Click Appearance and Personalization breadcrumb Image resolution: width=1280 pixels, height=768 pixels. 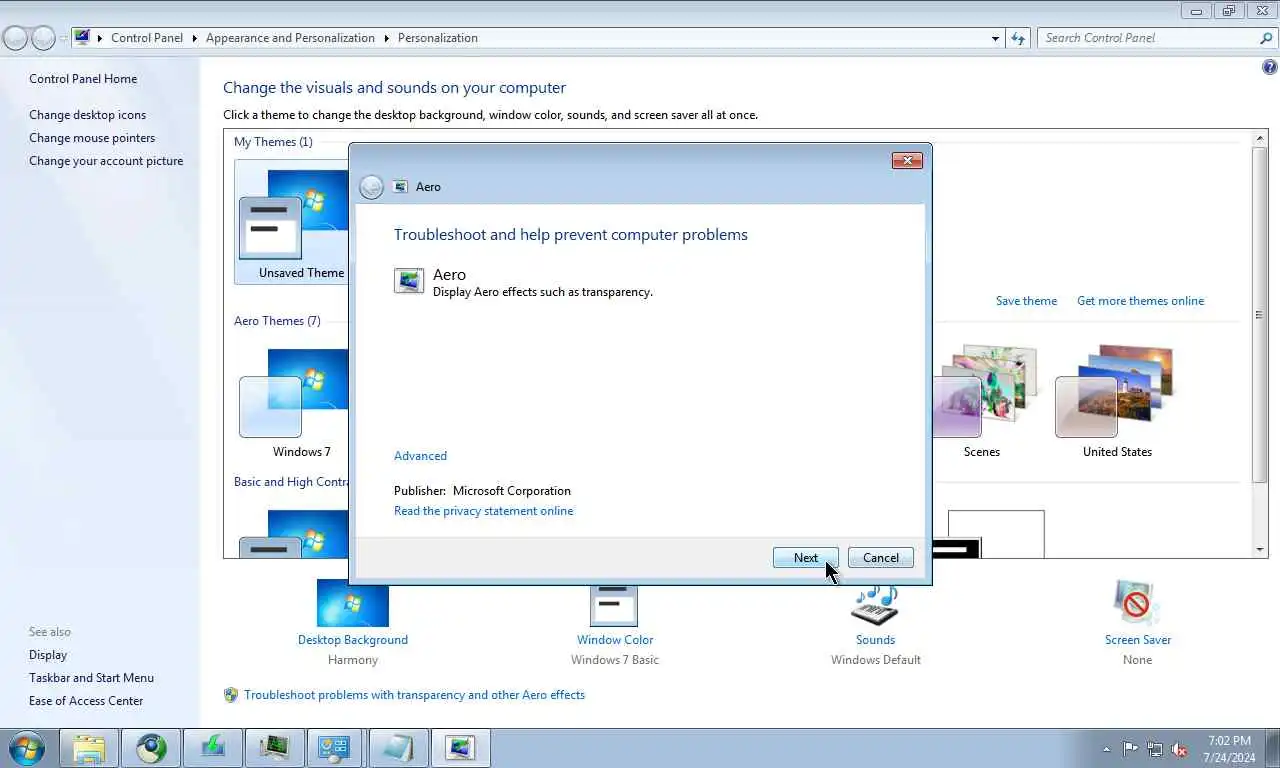(x=290, y=38)
